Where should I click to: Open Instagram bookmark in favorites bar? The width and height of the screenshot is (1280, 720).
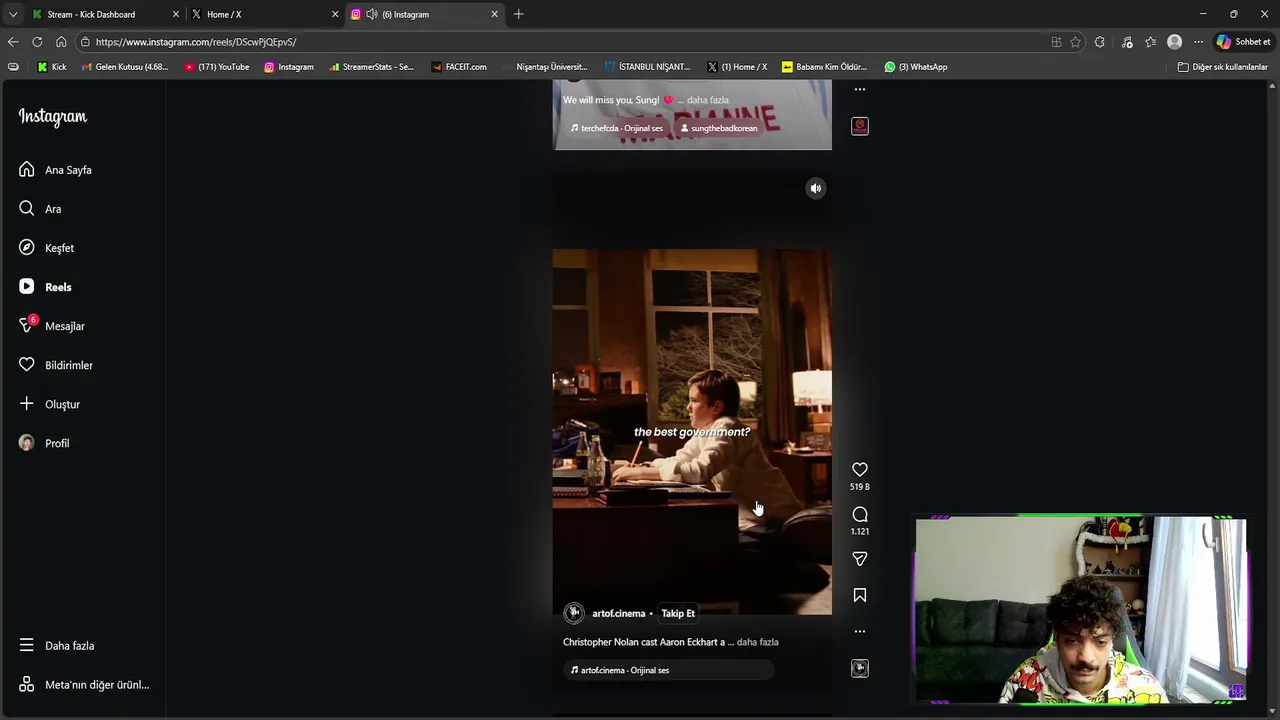click(289, 67)
